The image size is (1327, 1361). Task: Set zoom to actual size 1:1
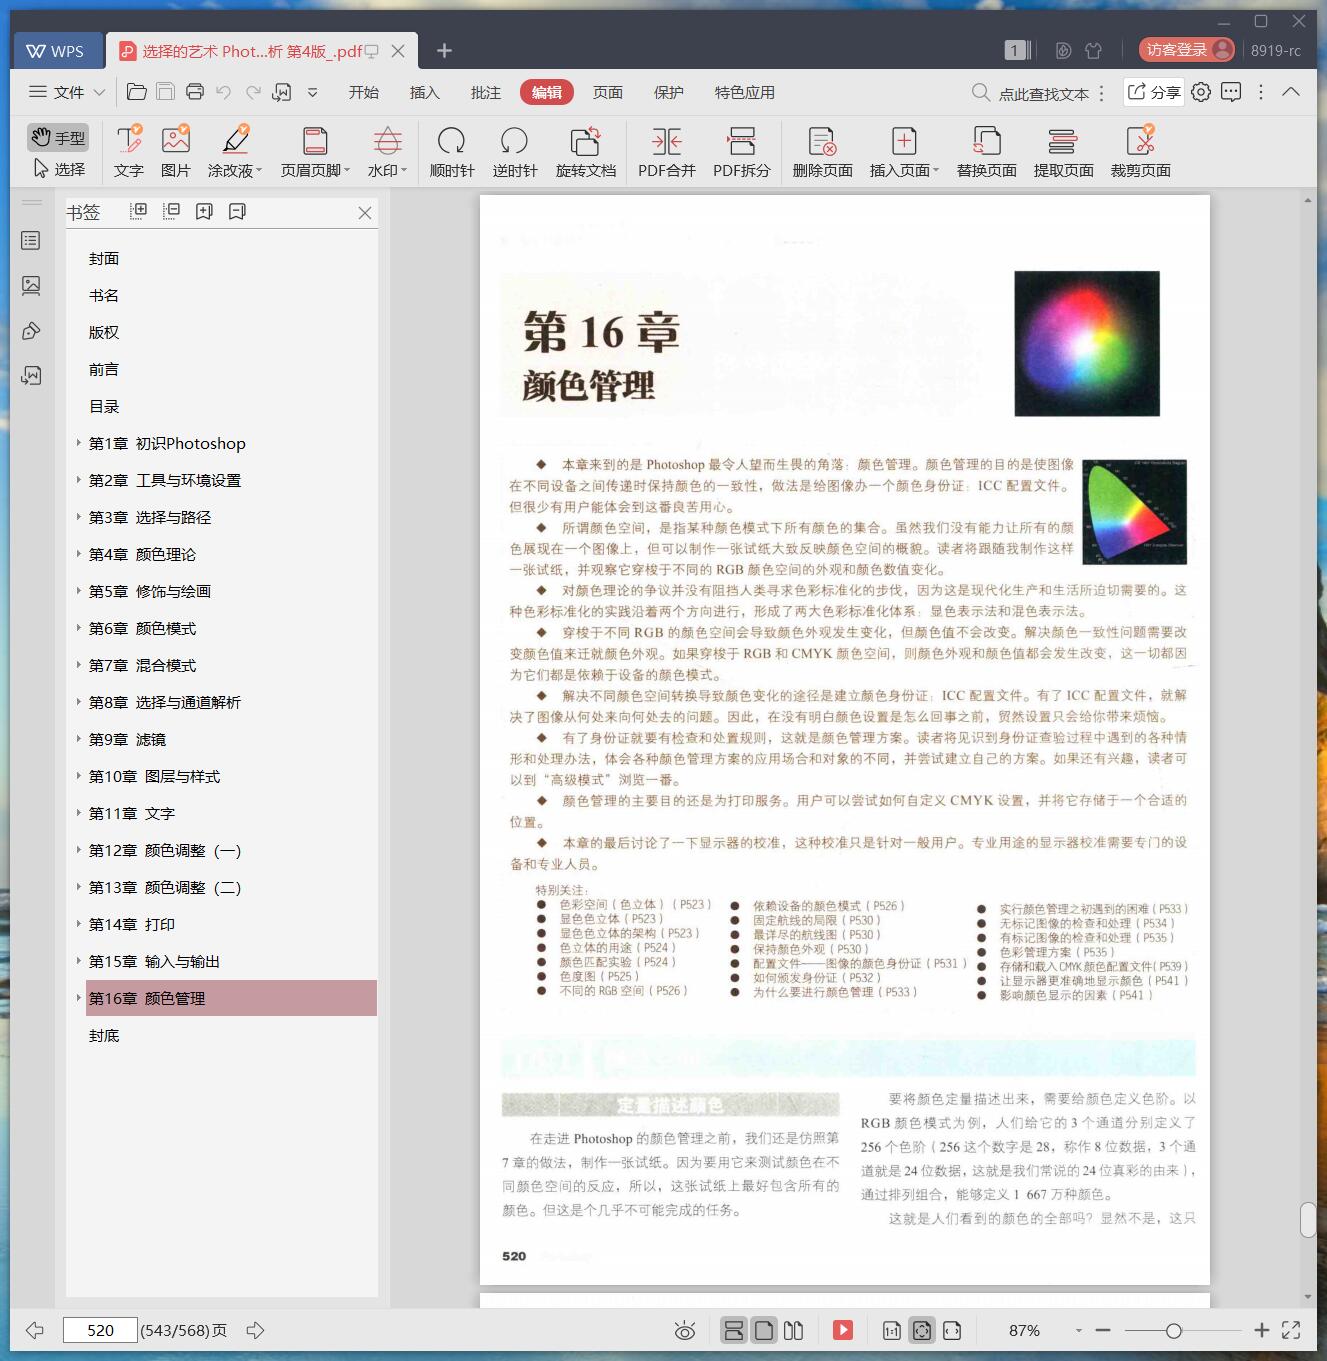[x=892, y=1330]
